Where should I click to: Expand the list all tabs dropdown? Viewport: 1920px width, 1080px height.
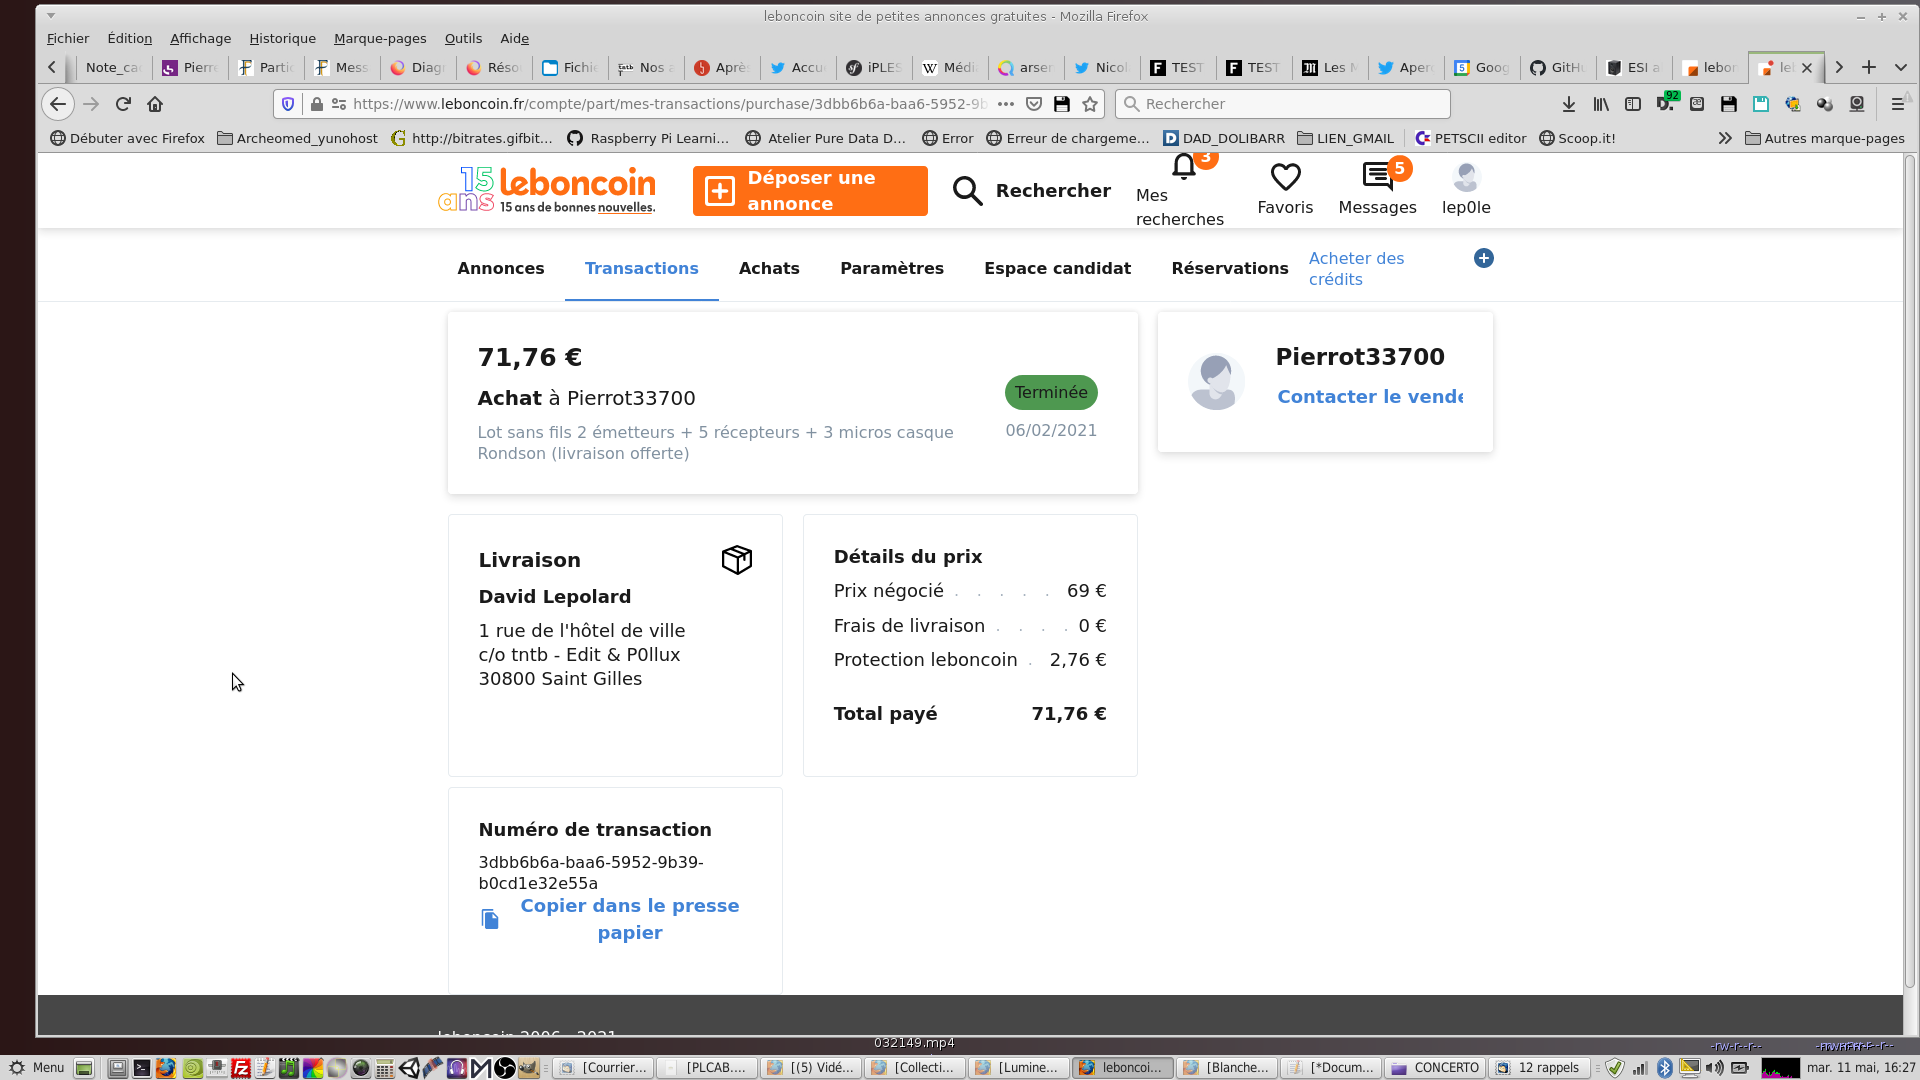(1901, 67)
